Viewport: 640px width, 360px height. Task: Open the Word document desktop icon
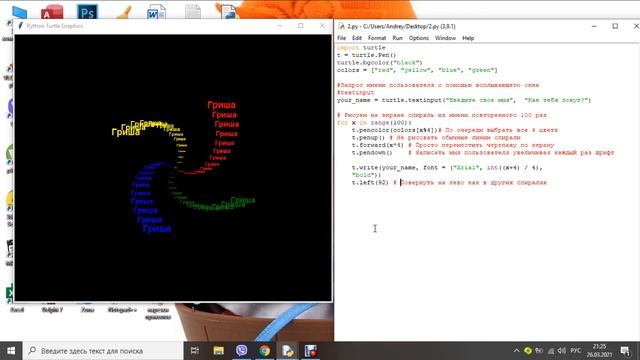point(156,11)
